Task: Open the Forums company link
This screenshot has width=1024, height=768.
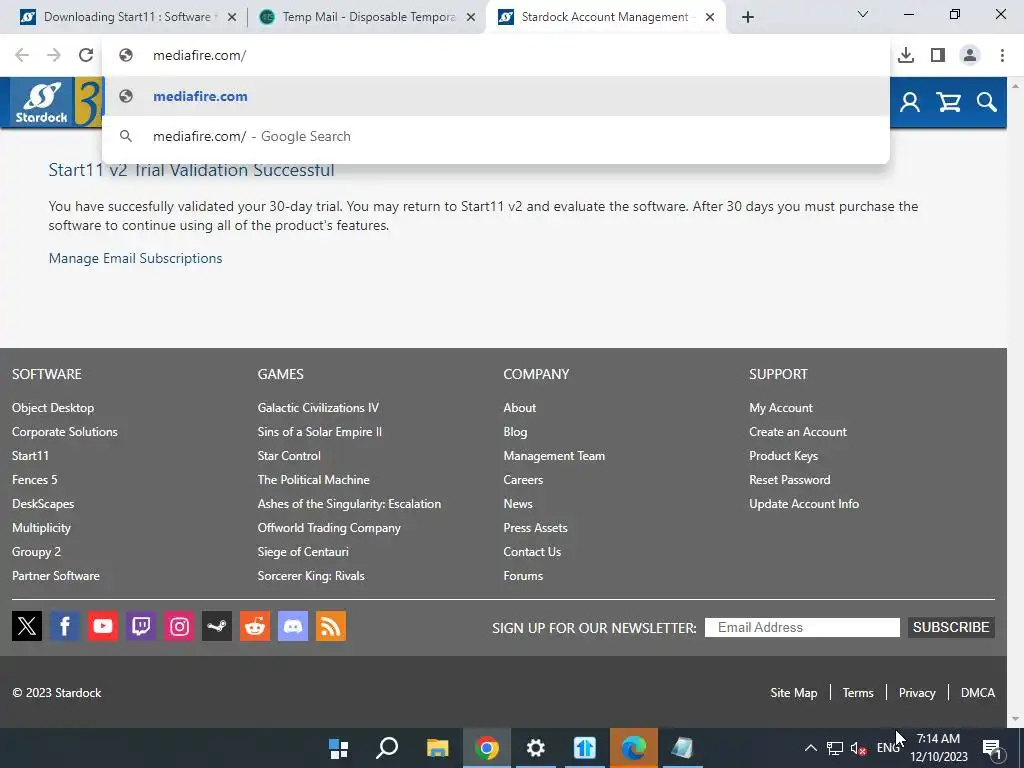Action: [x=523, y=575]
